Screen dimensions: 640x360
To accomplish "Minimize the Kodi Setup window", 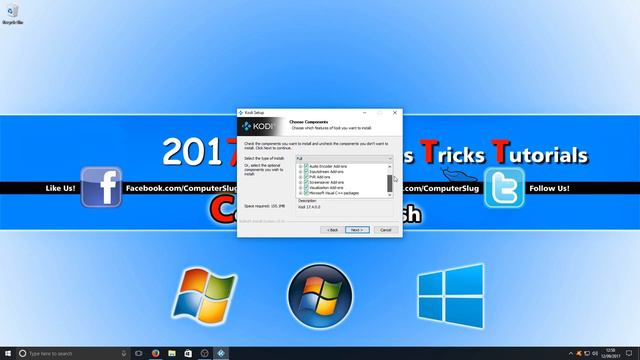I will click(x=364, y=113).
